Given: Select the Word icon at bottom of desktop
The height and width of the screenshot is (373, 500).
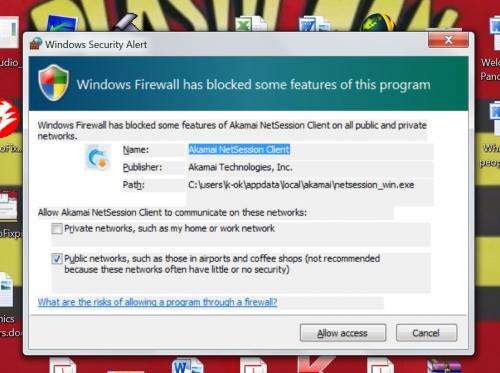Looking at the screenshot, I should tap(187, 365).
